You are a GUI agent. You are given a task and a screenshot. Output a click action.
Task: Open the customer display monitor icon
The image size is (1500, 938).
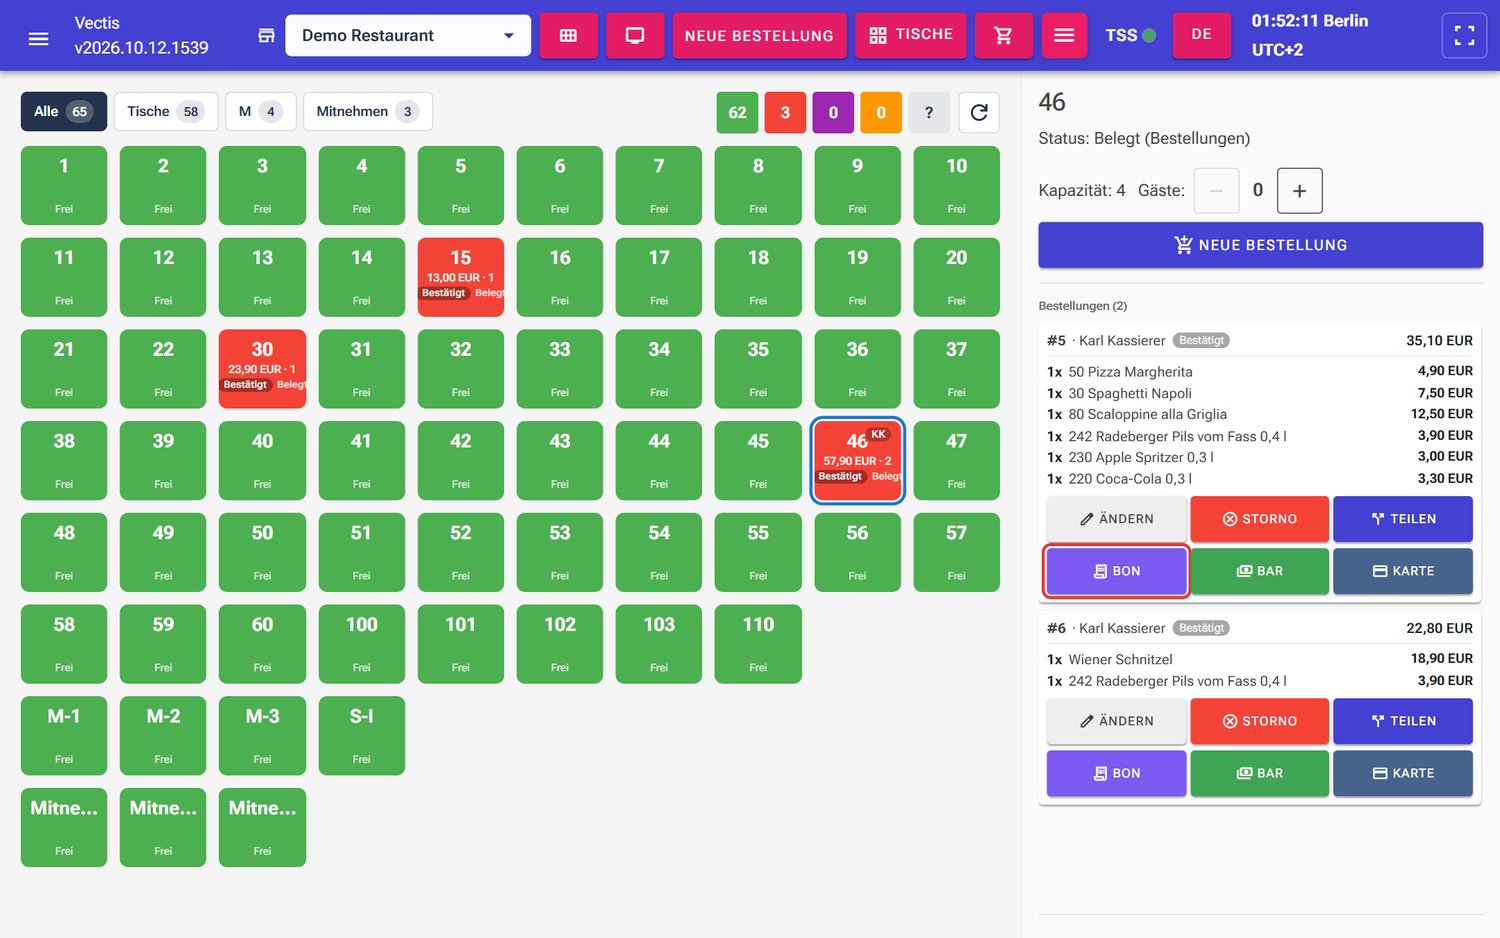coord(635,35)
